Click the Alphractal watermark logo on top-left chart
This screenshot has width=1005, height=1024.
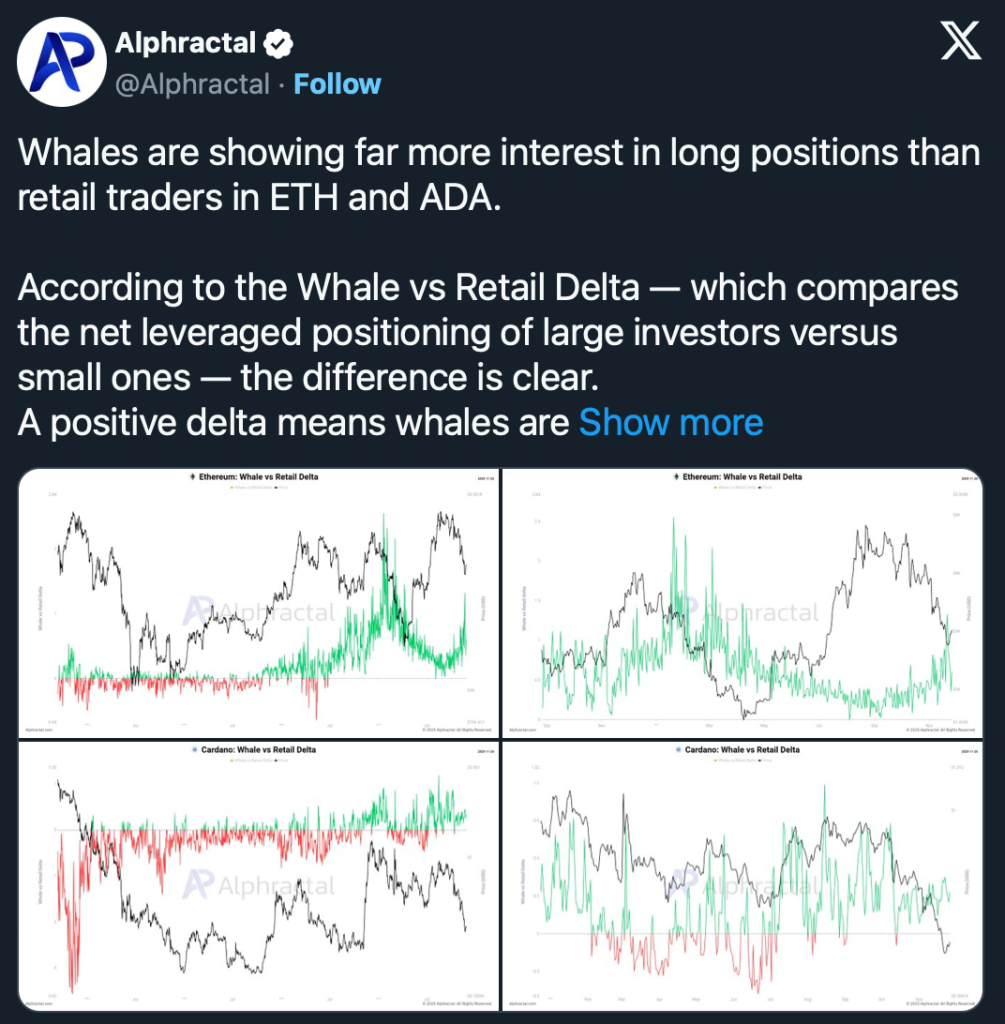(x=198, y=611)
